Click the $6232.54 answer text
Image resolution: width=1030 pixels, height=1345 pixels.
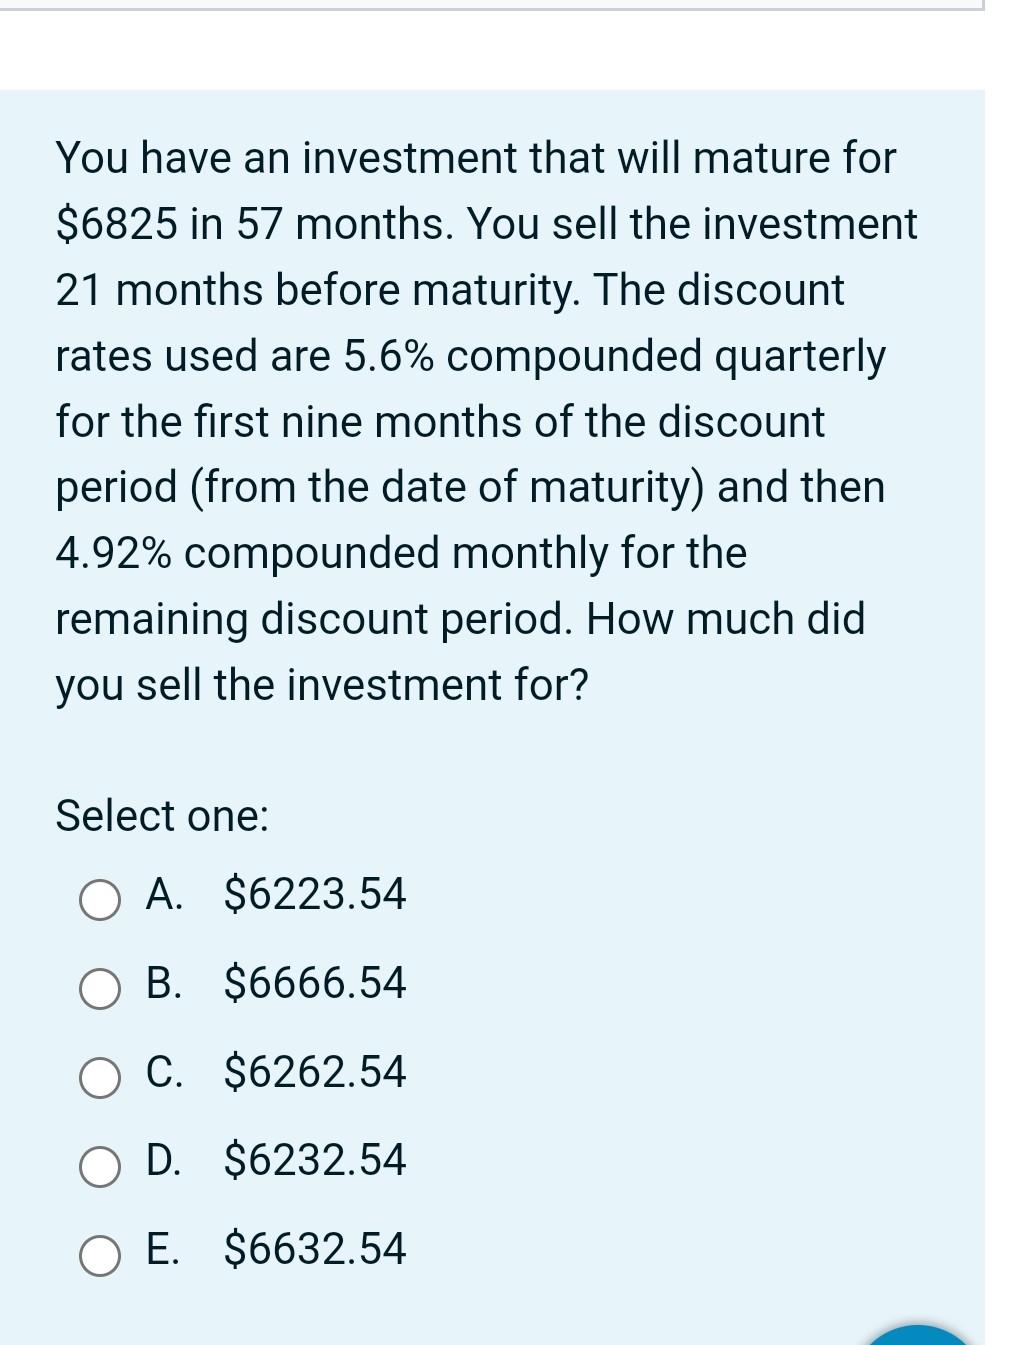click(x=315, y=1160)
